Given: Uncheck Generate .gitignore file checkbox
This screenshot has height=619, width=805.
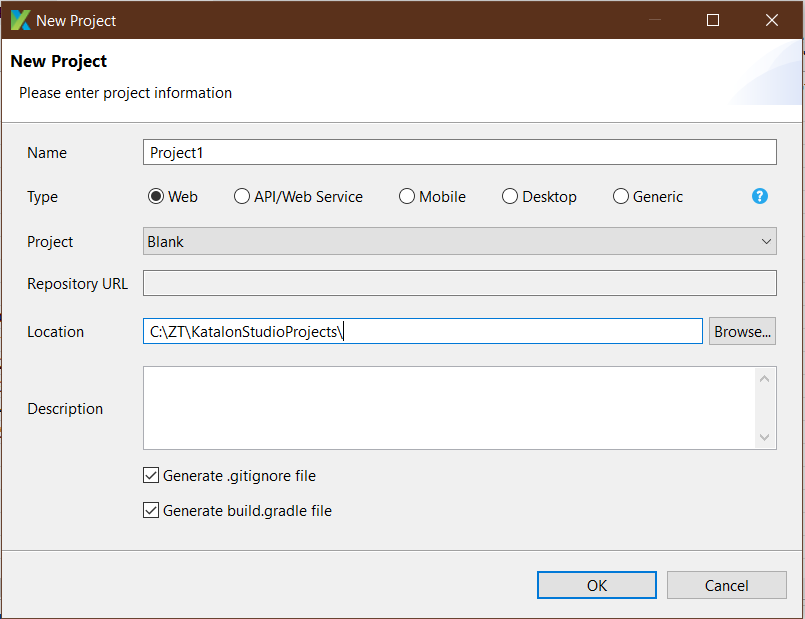Looking at the screenshot, I should click(151, 475).
